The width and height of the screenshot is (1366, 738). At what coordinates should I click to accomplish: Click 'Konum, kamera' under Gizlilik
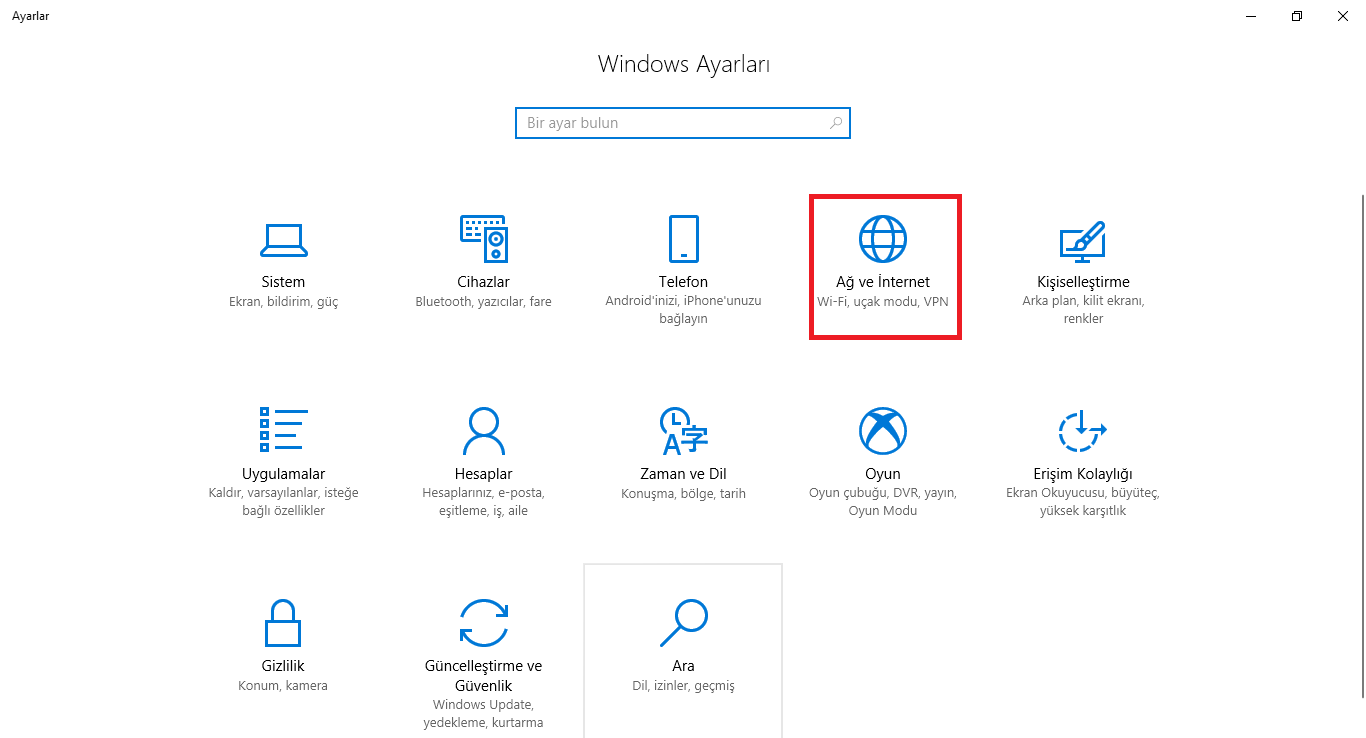tap(283, 685)
